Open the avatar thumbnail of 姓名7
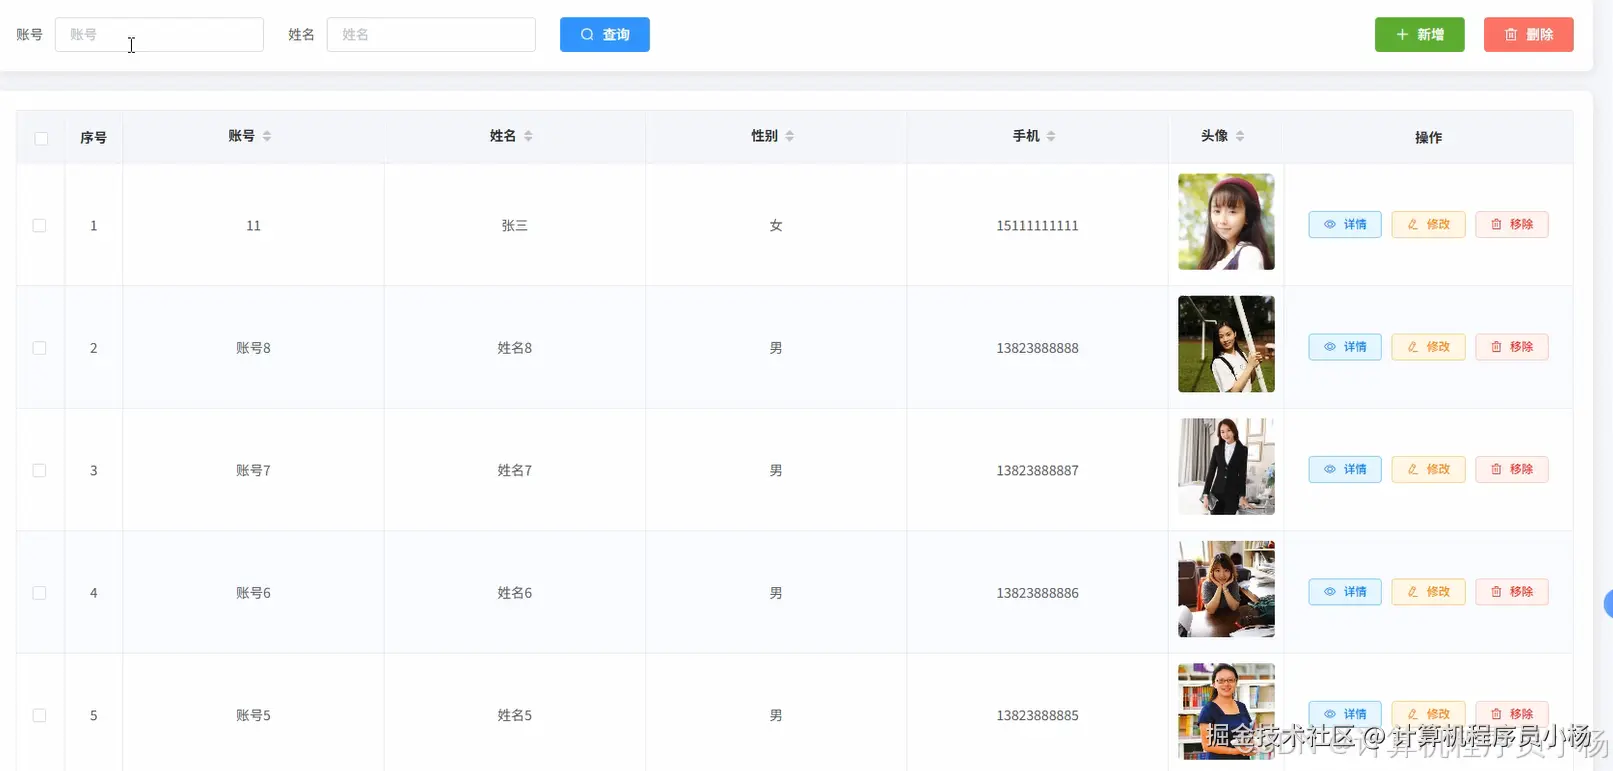This screenshot has width=1613, height=771. pos(1226,467)
